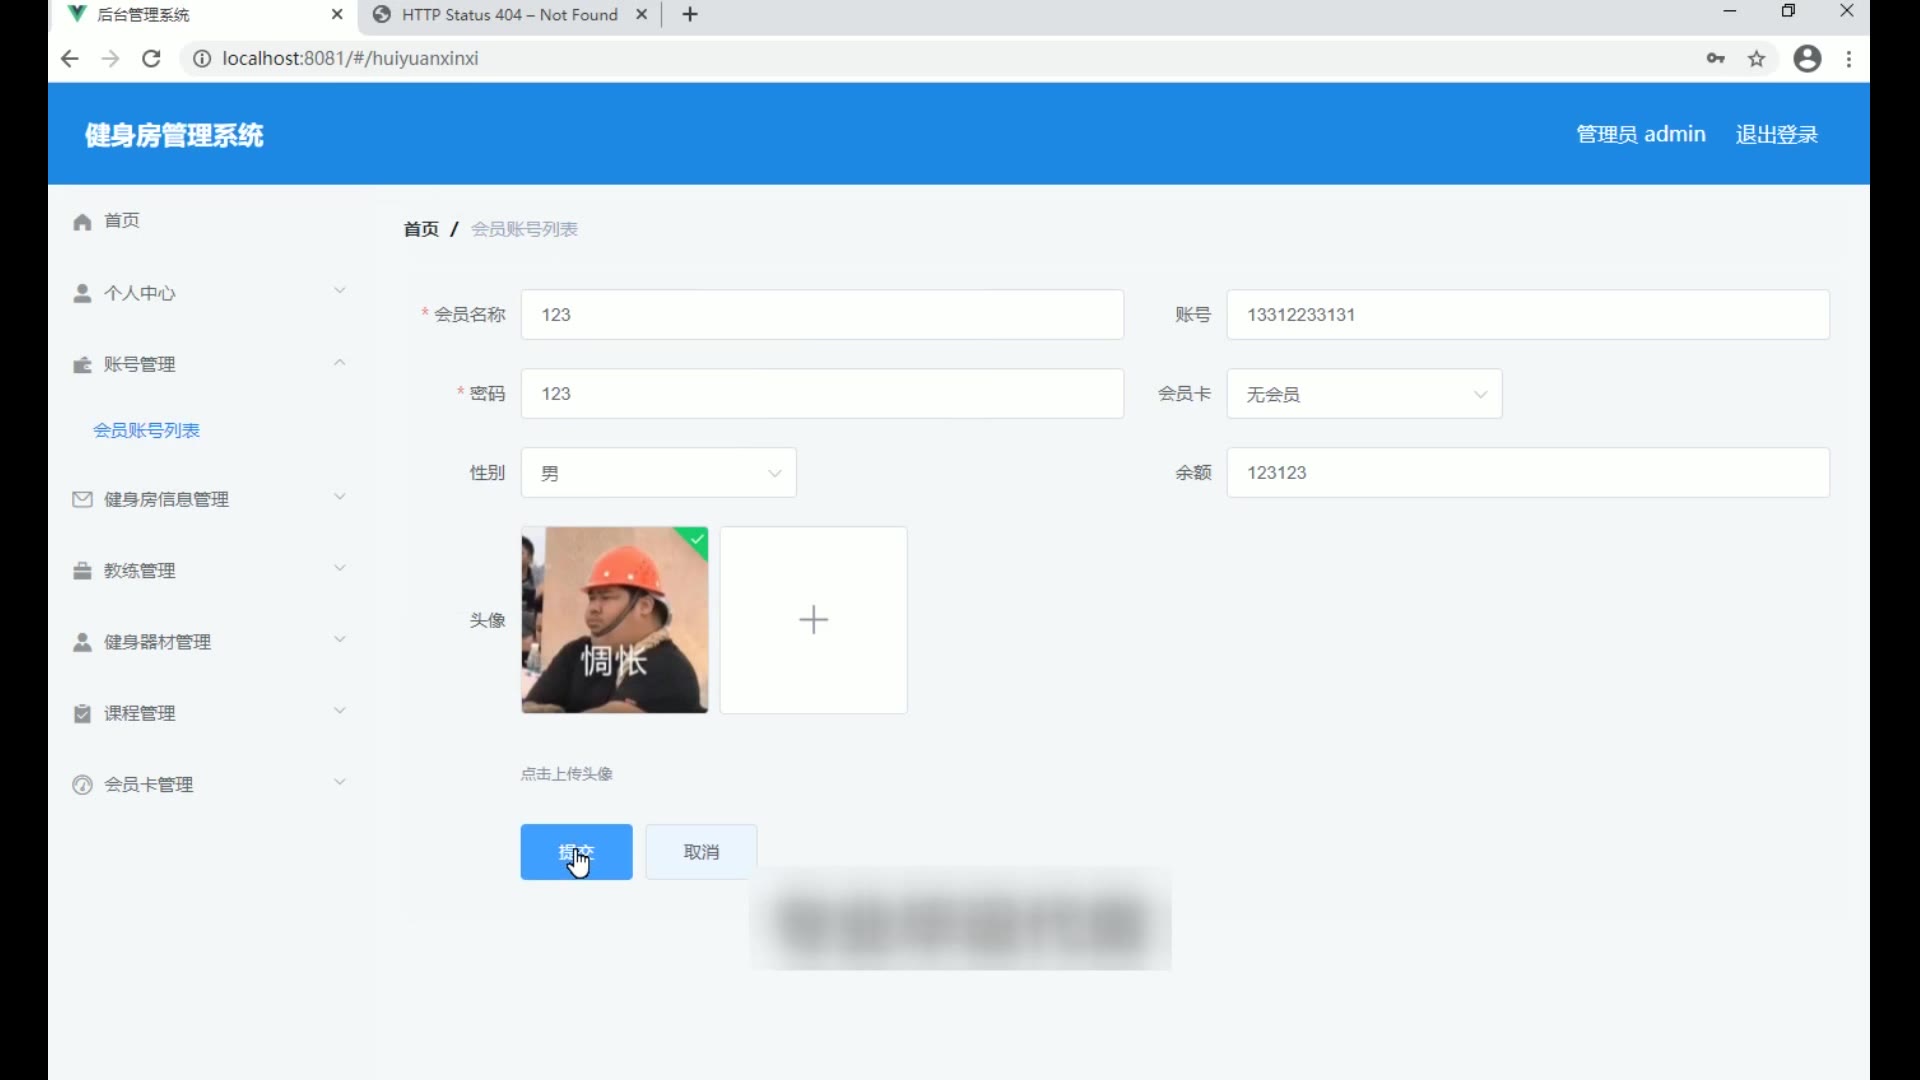Click the plus icon to upload avatar

tap(813, 620)
